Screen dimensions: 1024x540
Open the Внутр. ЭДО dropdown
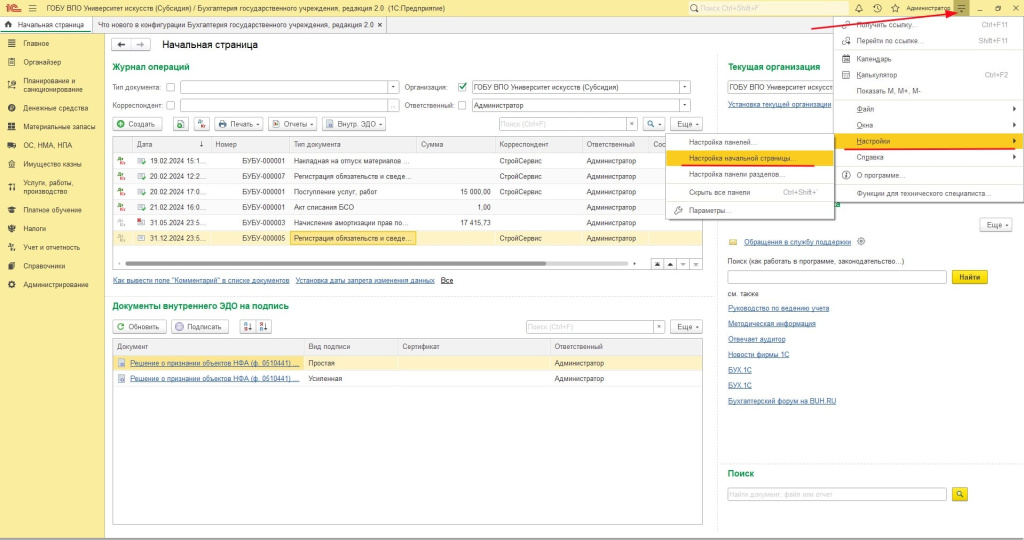pyautogui.click(x=354, y=124)
